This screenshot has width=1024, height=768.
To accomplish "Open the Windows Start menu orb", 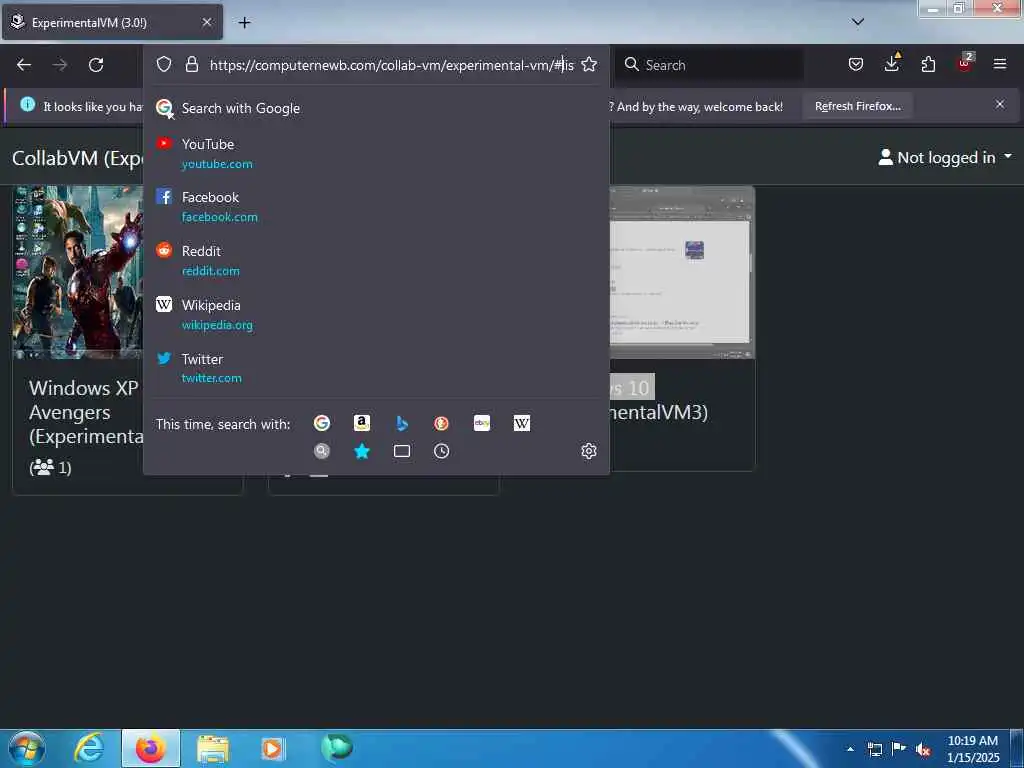I will click(x=27, y=748).
